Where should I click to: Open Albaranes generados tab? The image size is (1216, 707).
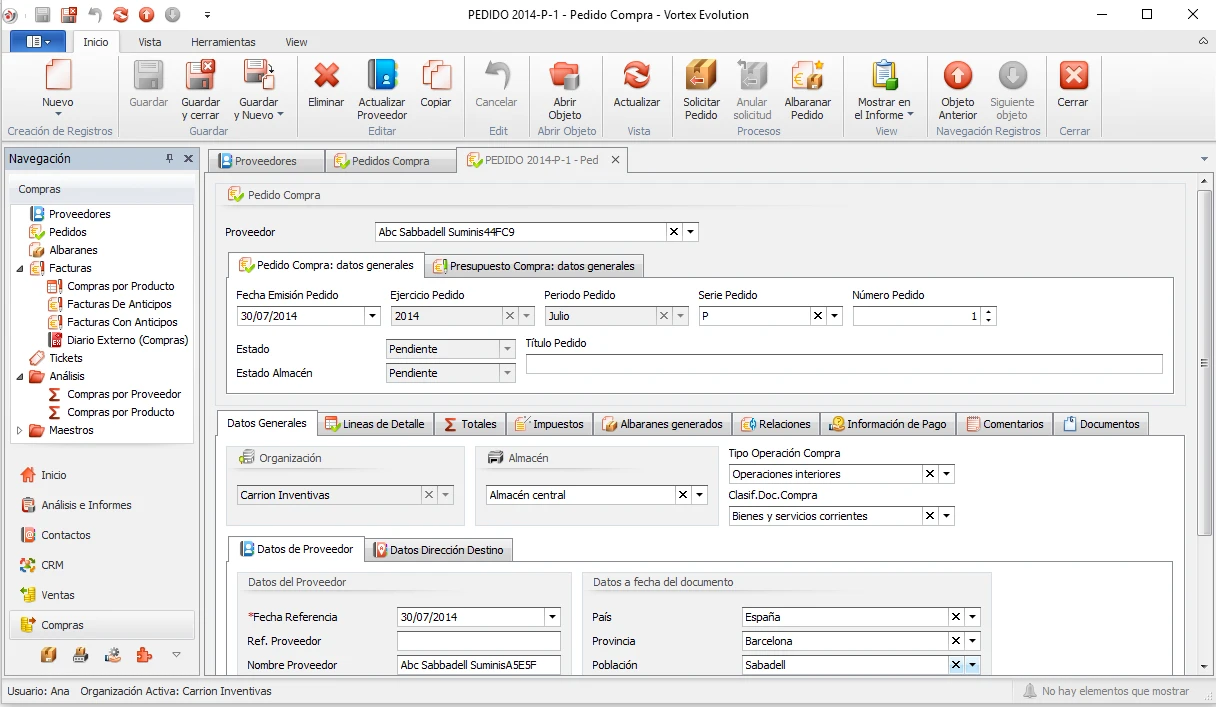click(662, 424)
